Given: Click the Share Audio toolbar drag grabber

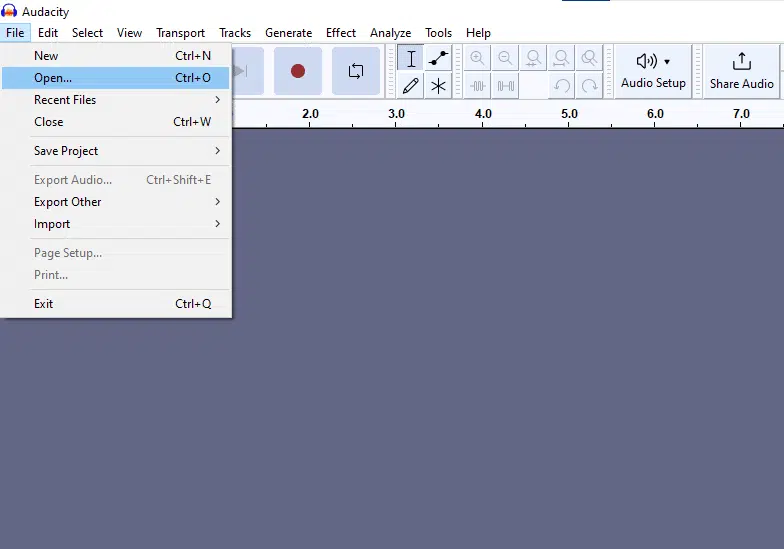Looking at the screenshot, I should tap(698, 71).
